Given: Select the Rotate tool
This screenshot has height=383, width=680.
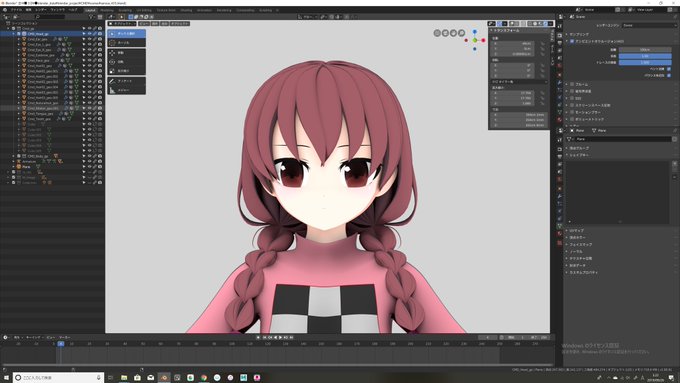Looking at the screenshot, I should pyautogui.click(x=126, y=62).
